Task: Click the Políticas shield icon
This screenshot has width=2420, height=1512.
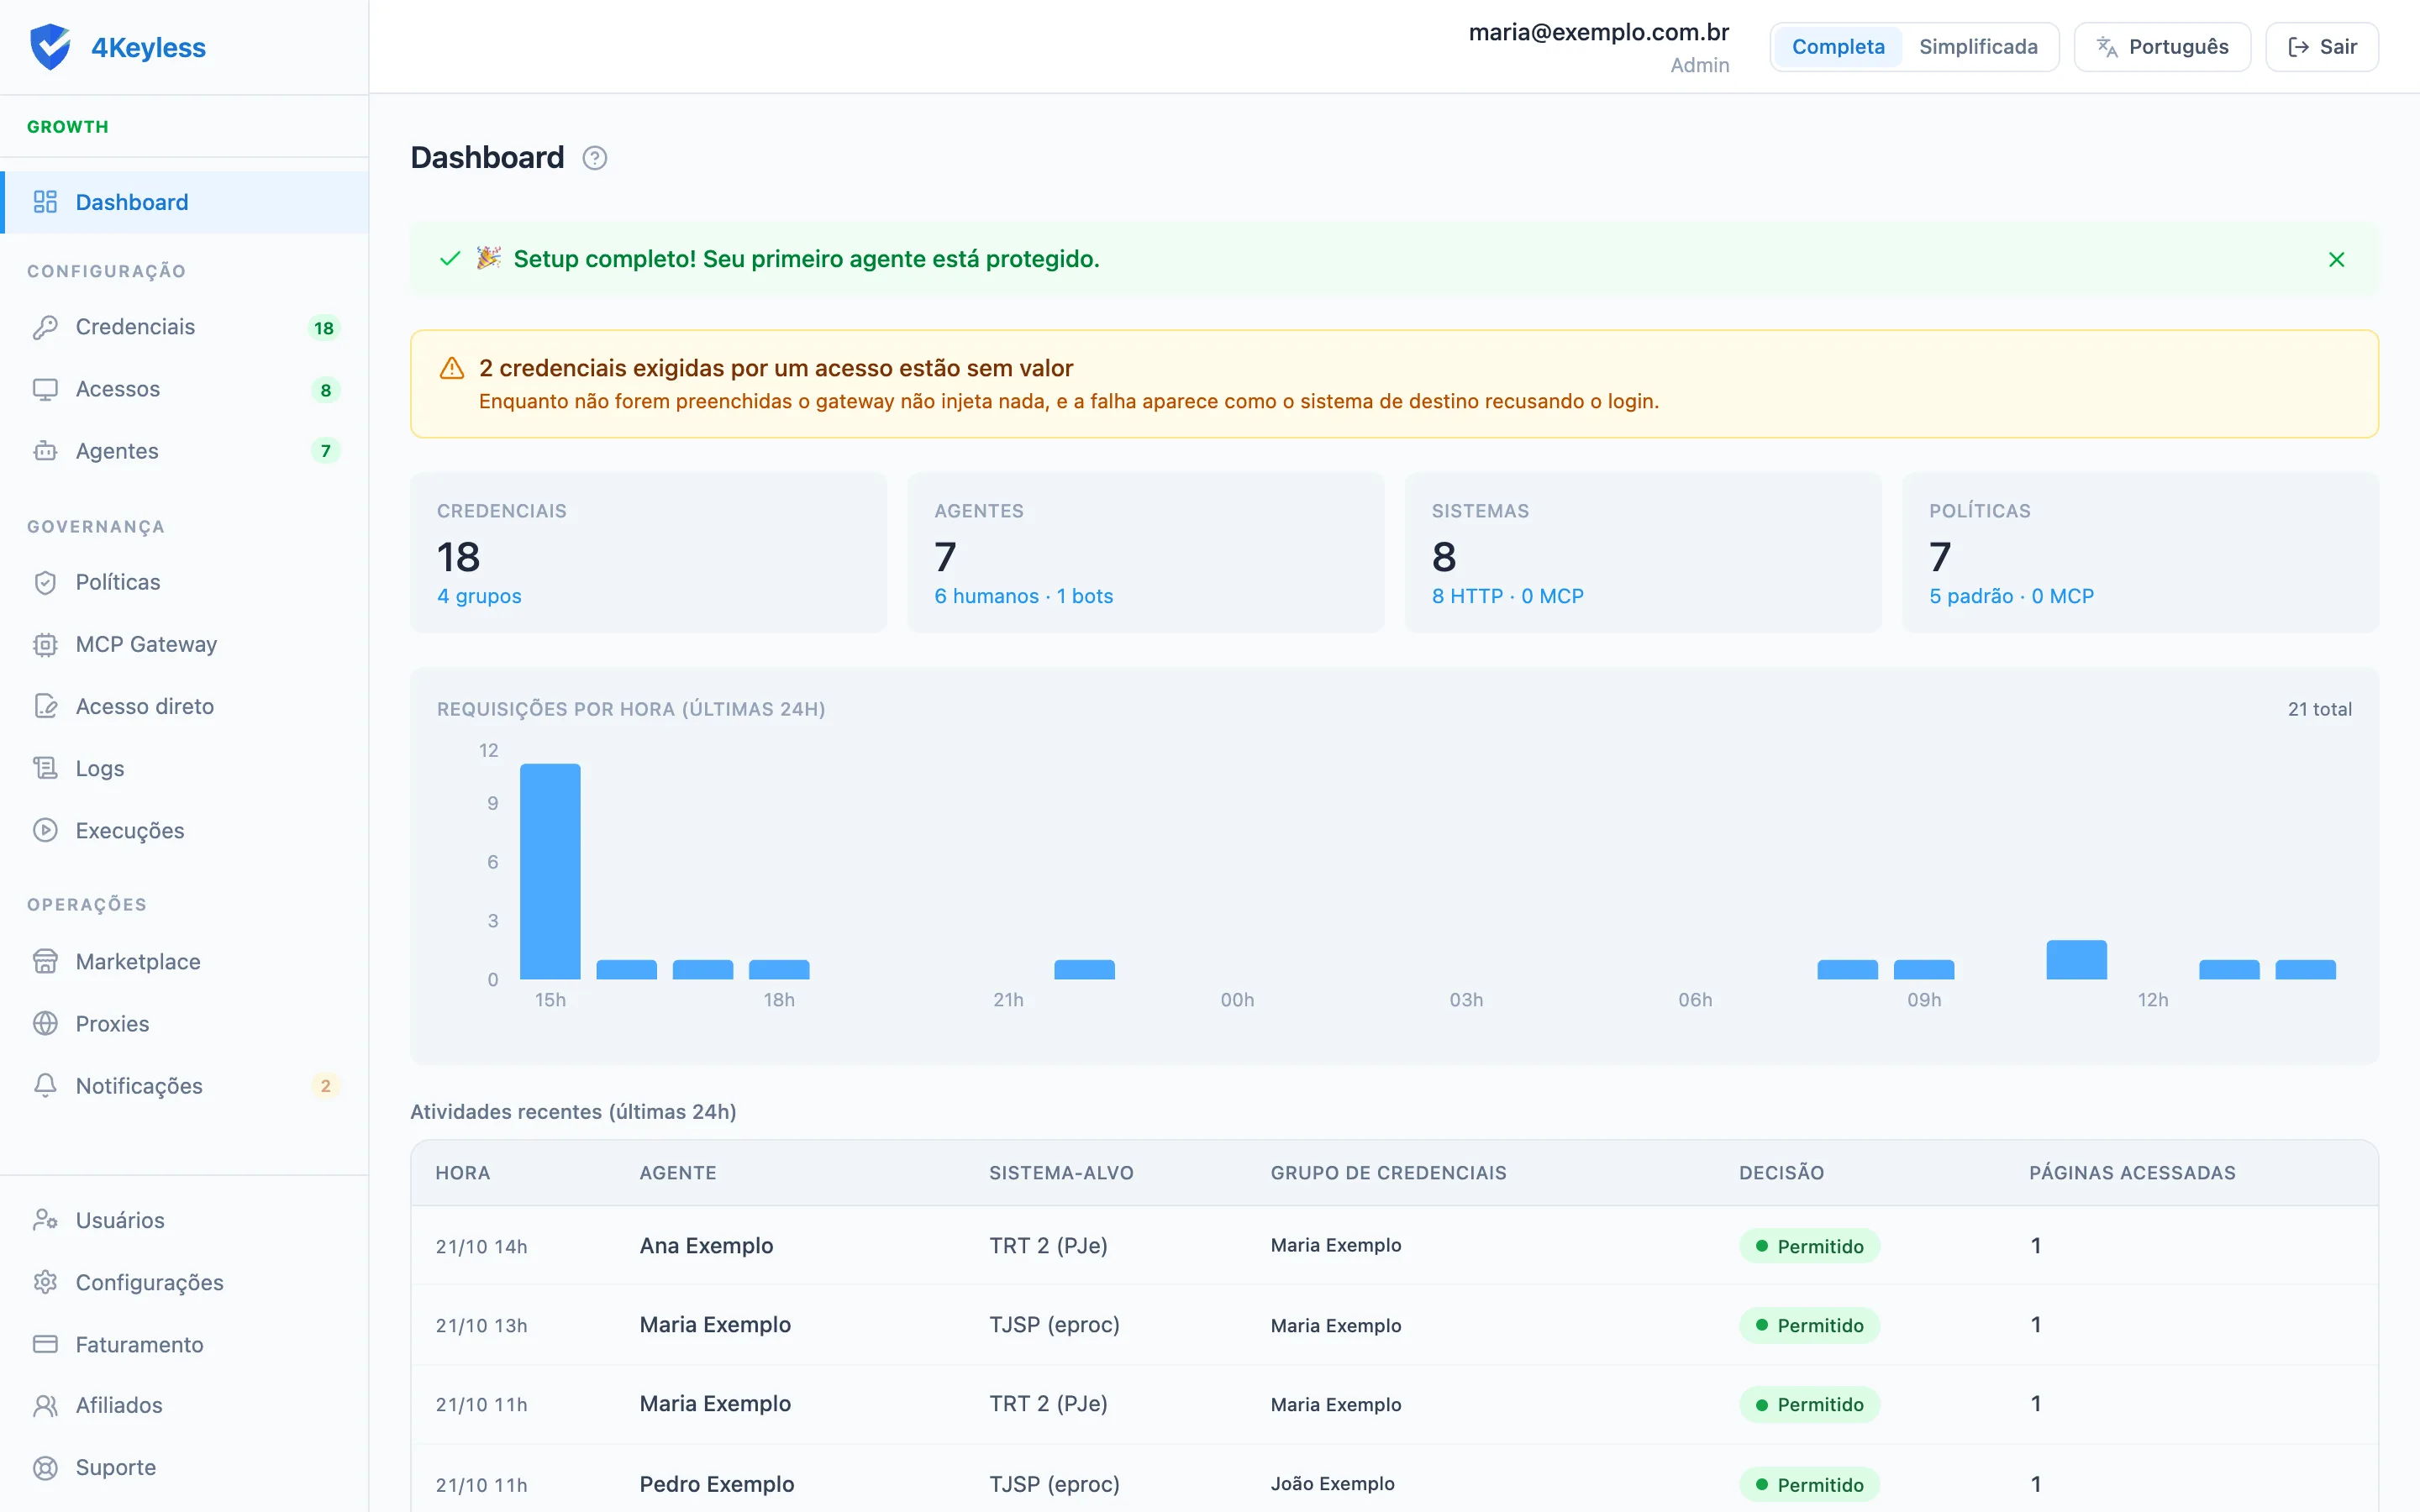Action: 45,582
